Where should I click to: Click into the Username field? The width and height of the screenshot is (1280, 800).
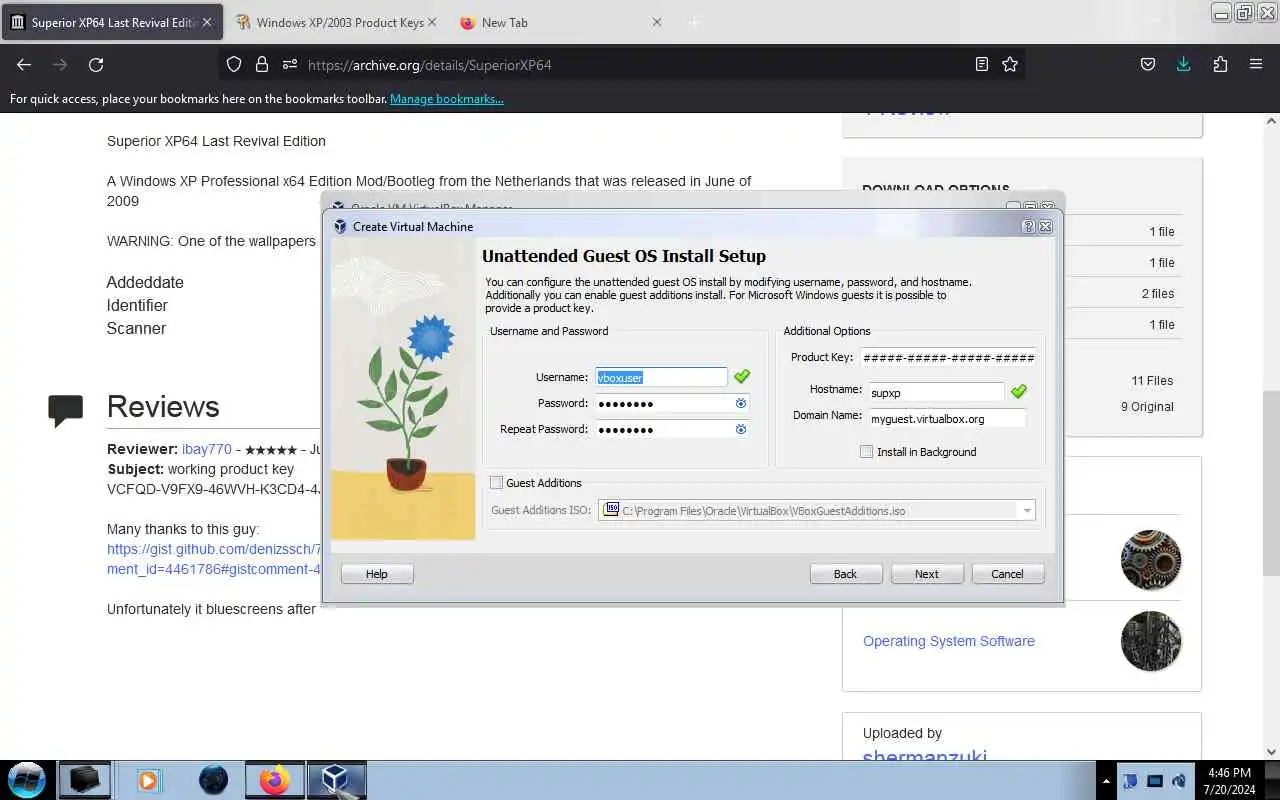pos(662,377)
